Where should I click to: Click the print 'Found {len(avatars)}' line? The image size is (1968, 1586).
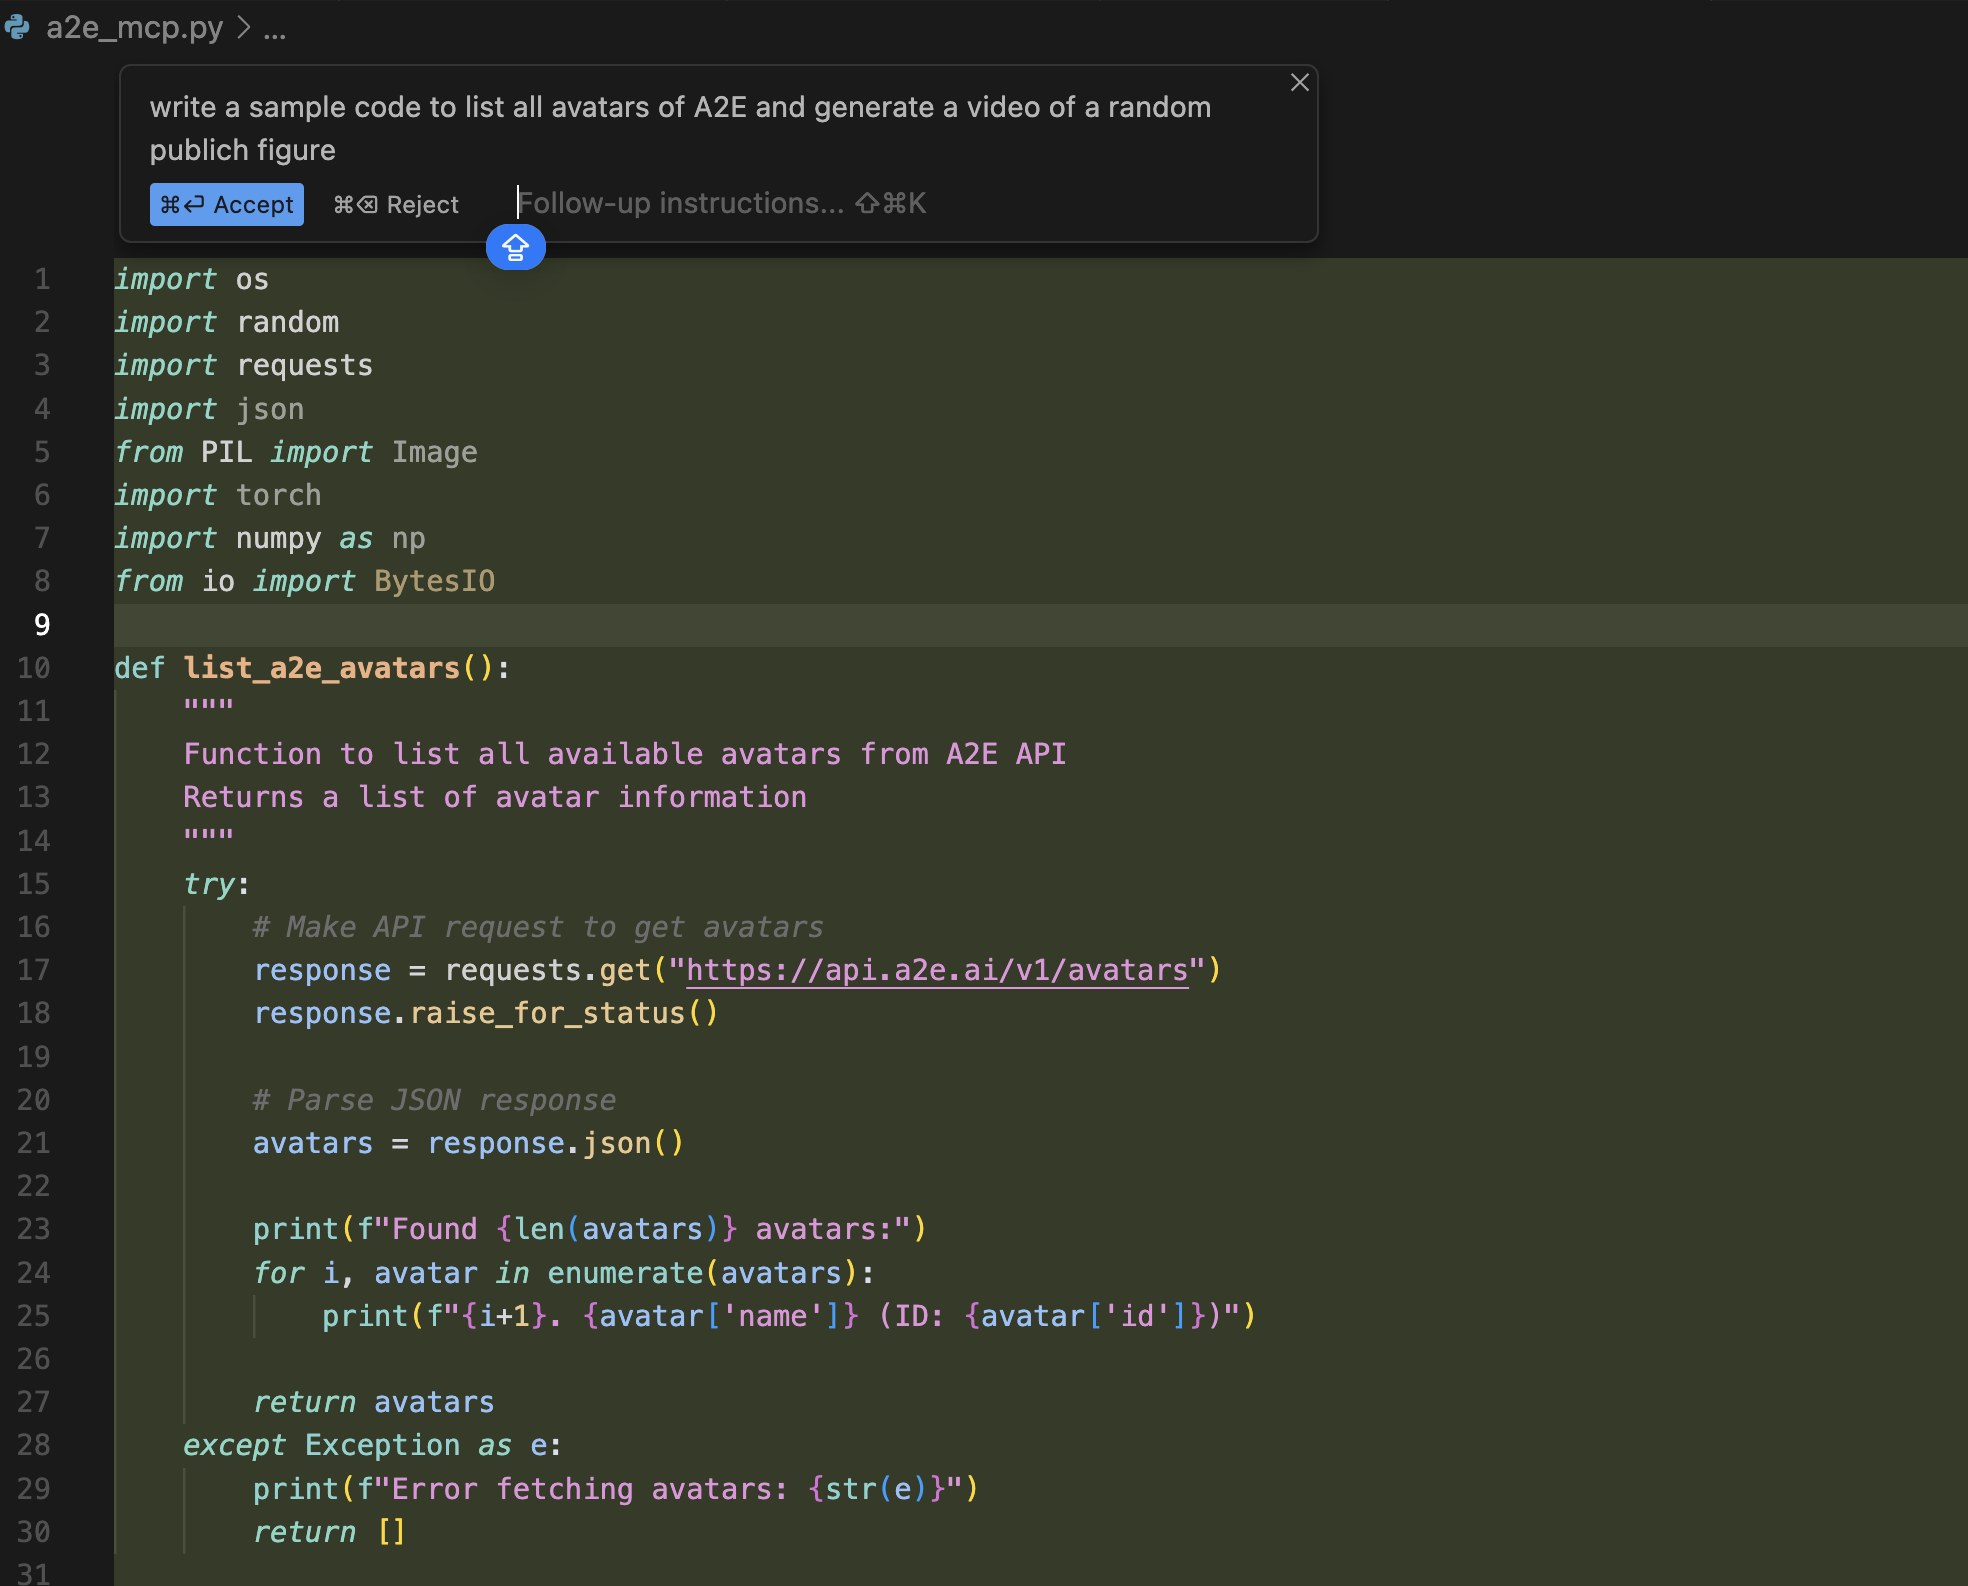click(590, 1229)
